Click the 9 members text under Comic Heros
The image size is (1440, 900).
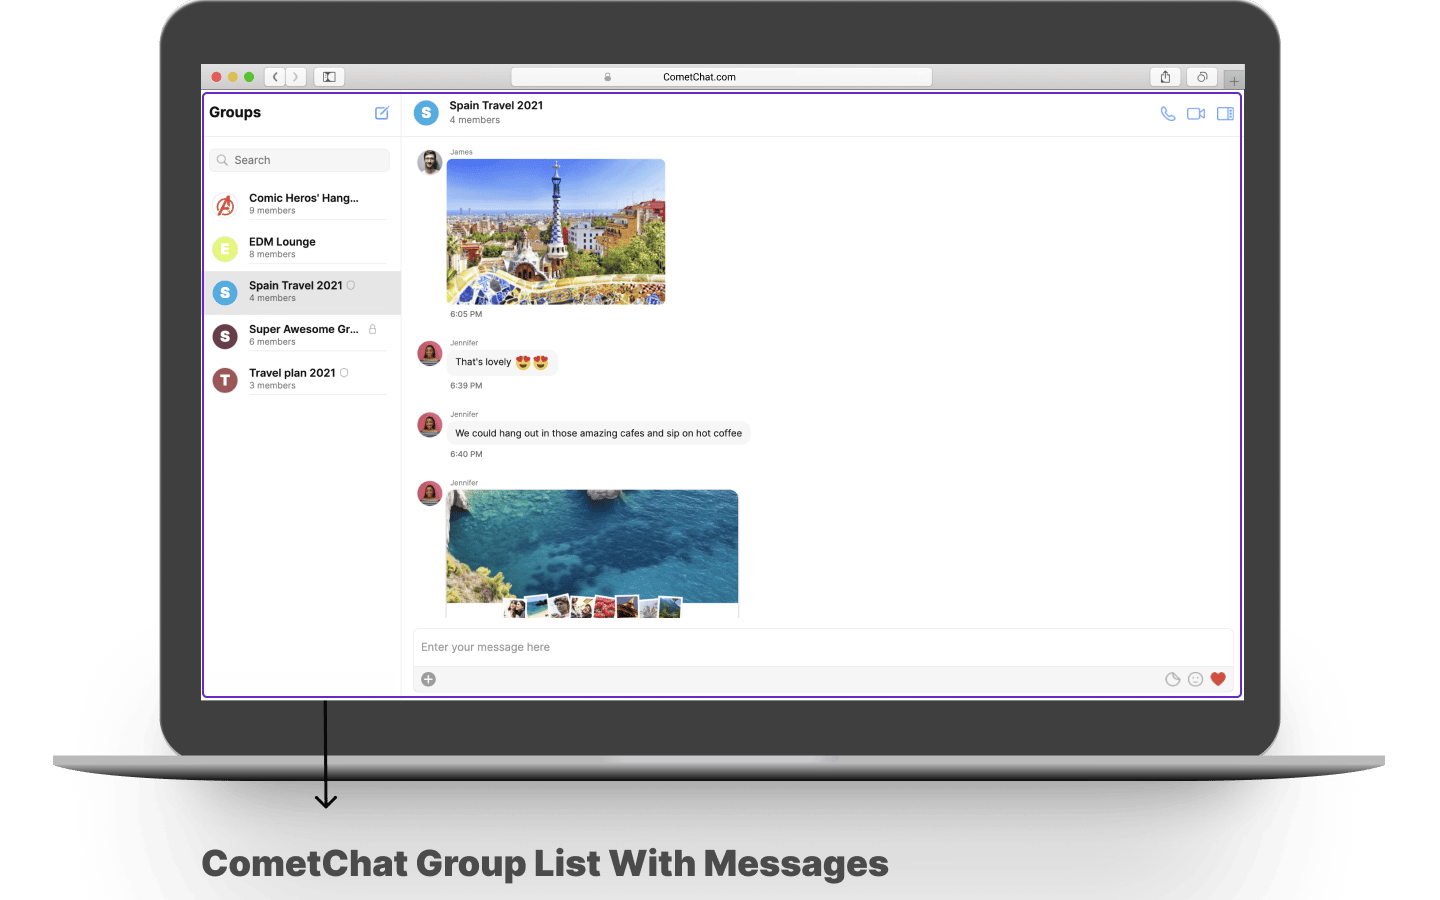272,211
